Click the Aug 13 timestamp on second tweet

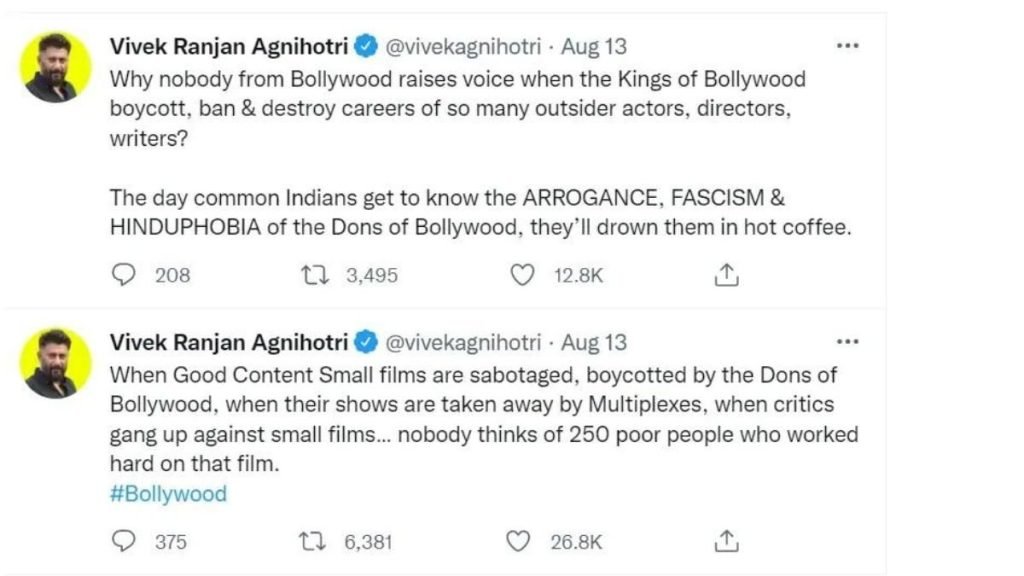pyautogui.click(x=594, y=342)
